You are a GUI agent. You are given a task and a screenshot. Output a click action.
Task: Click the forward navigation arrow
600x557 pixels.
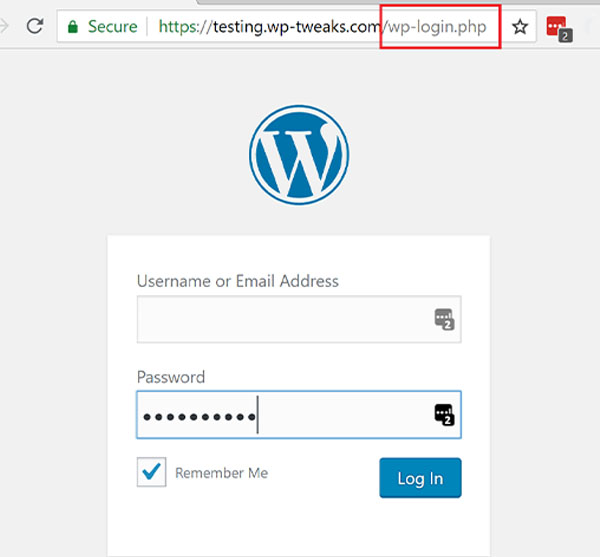pyautogui.click(x=3, y=26)
